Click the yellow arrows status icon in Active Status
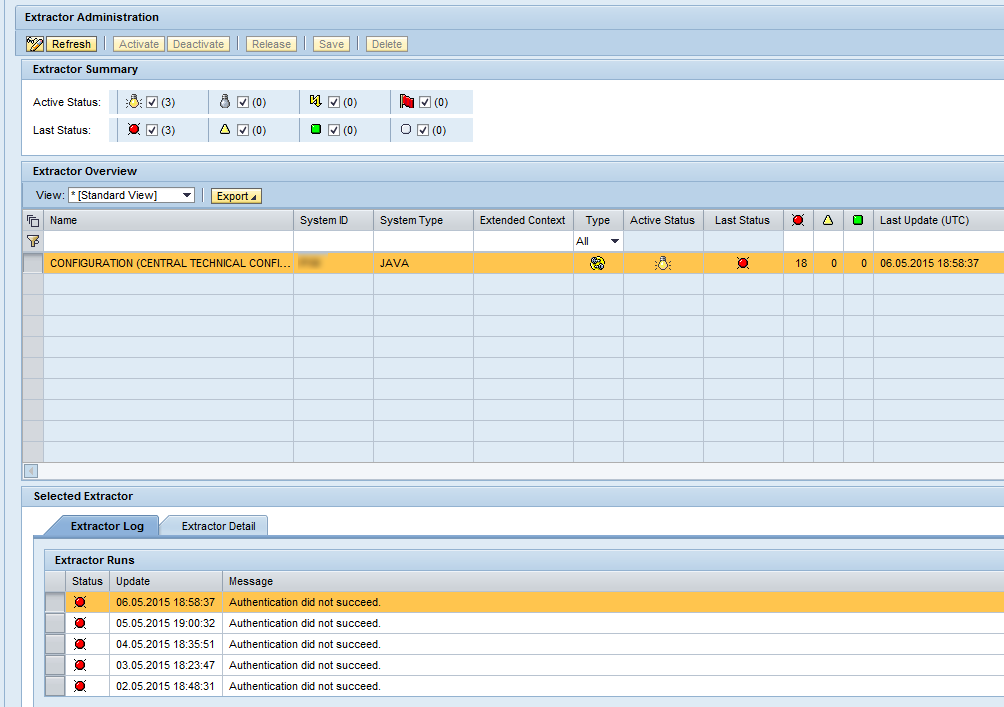This screenshot has width=1004, height=707. pyautogui.click(x=315, y=101)
